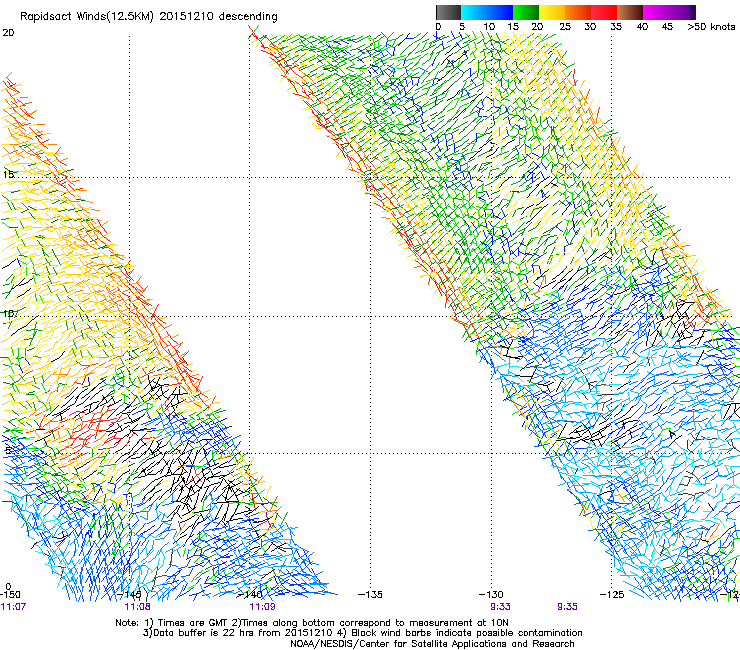Click the longitude label '-125'
The image size is (740, 650).
pyautogui.click(x=612, y=594)
